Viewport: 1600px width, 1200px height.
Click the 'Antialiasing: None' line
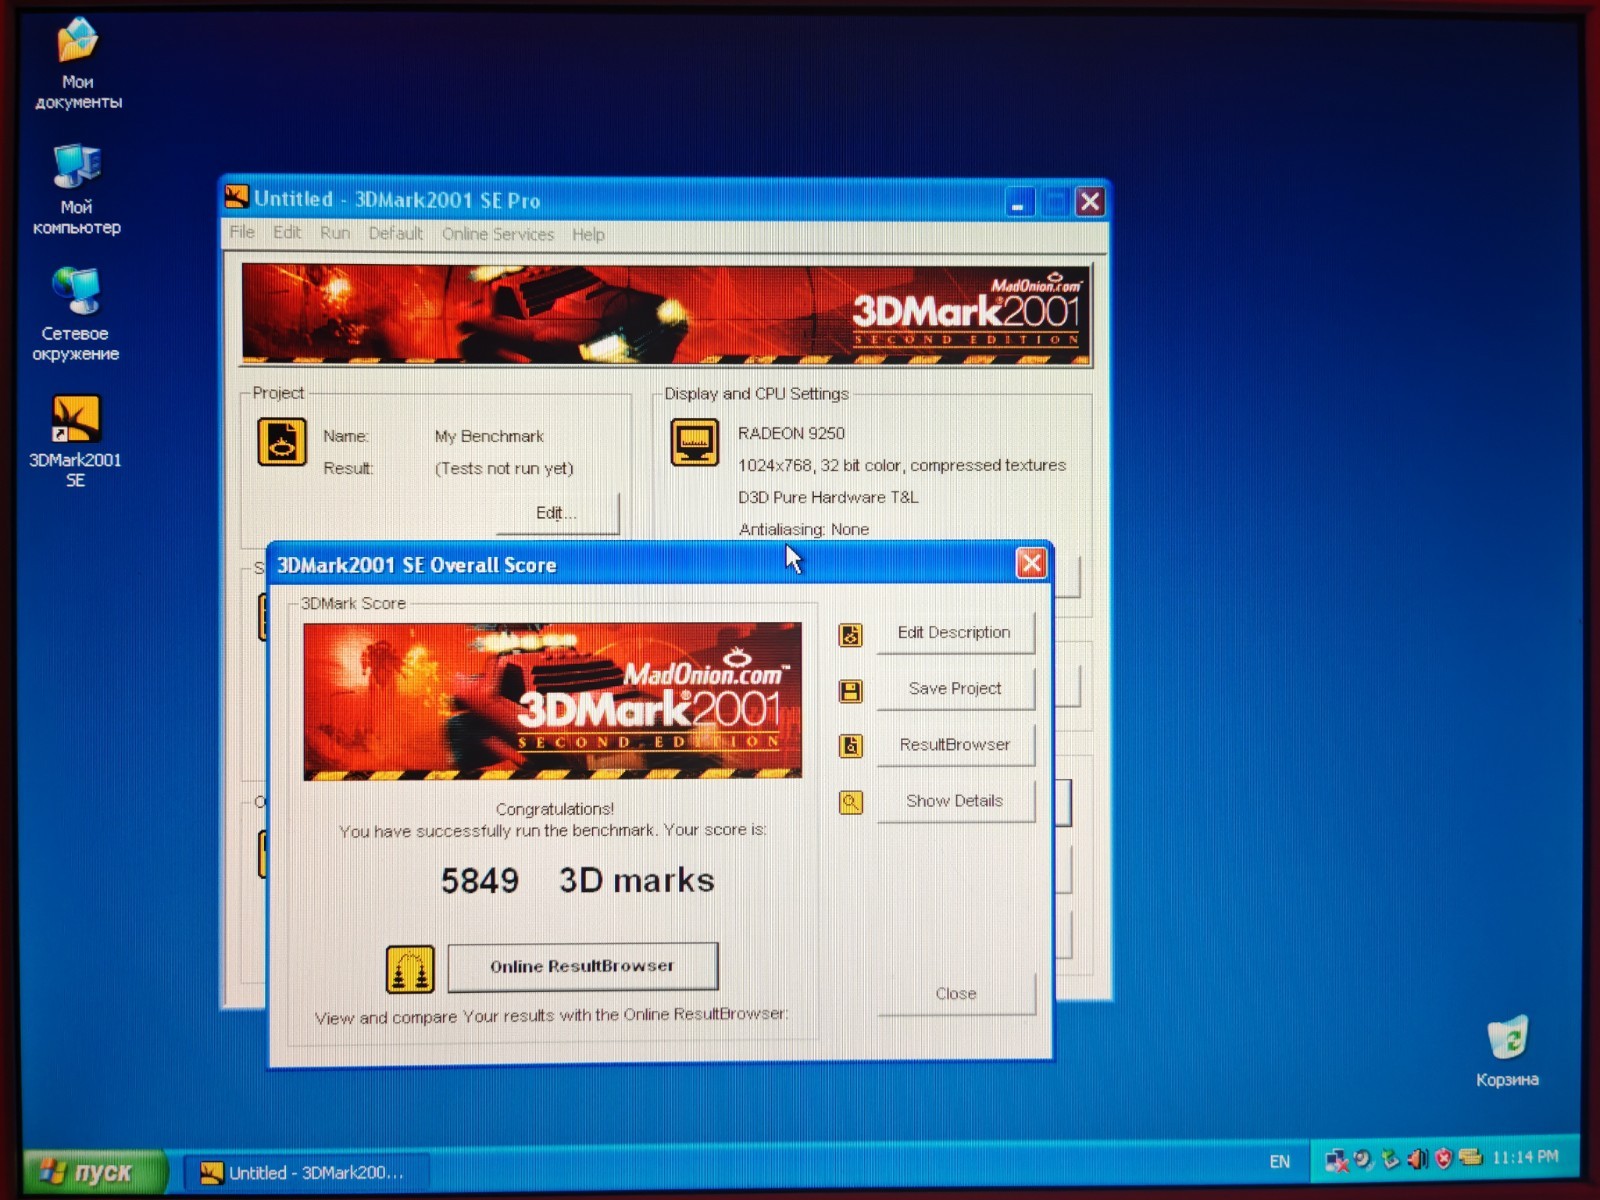coord(804,529)
